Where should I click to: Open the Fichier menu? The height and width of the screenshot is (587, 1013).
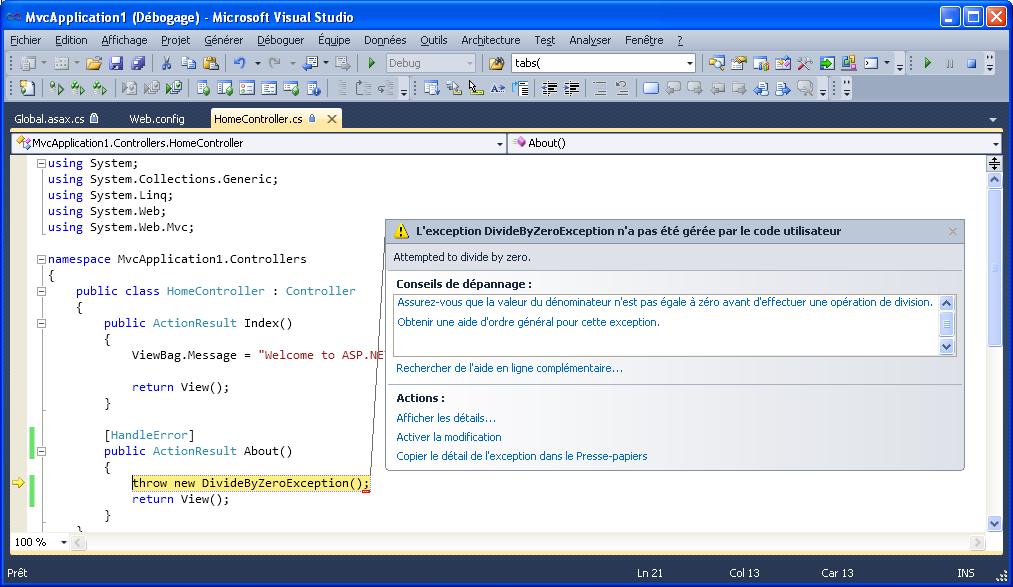26,40
